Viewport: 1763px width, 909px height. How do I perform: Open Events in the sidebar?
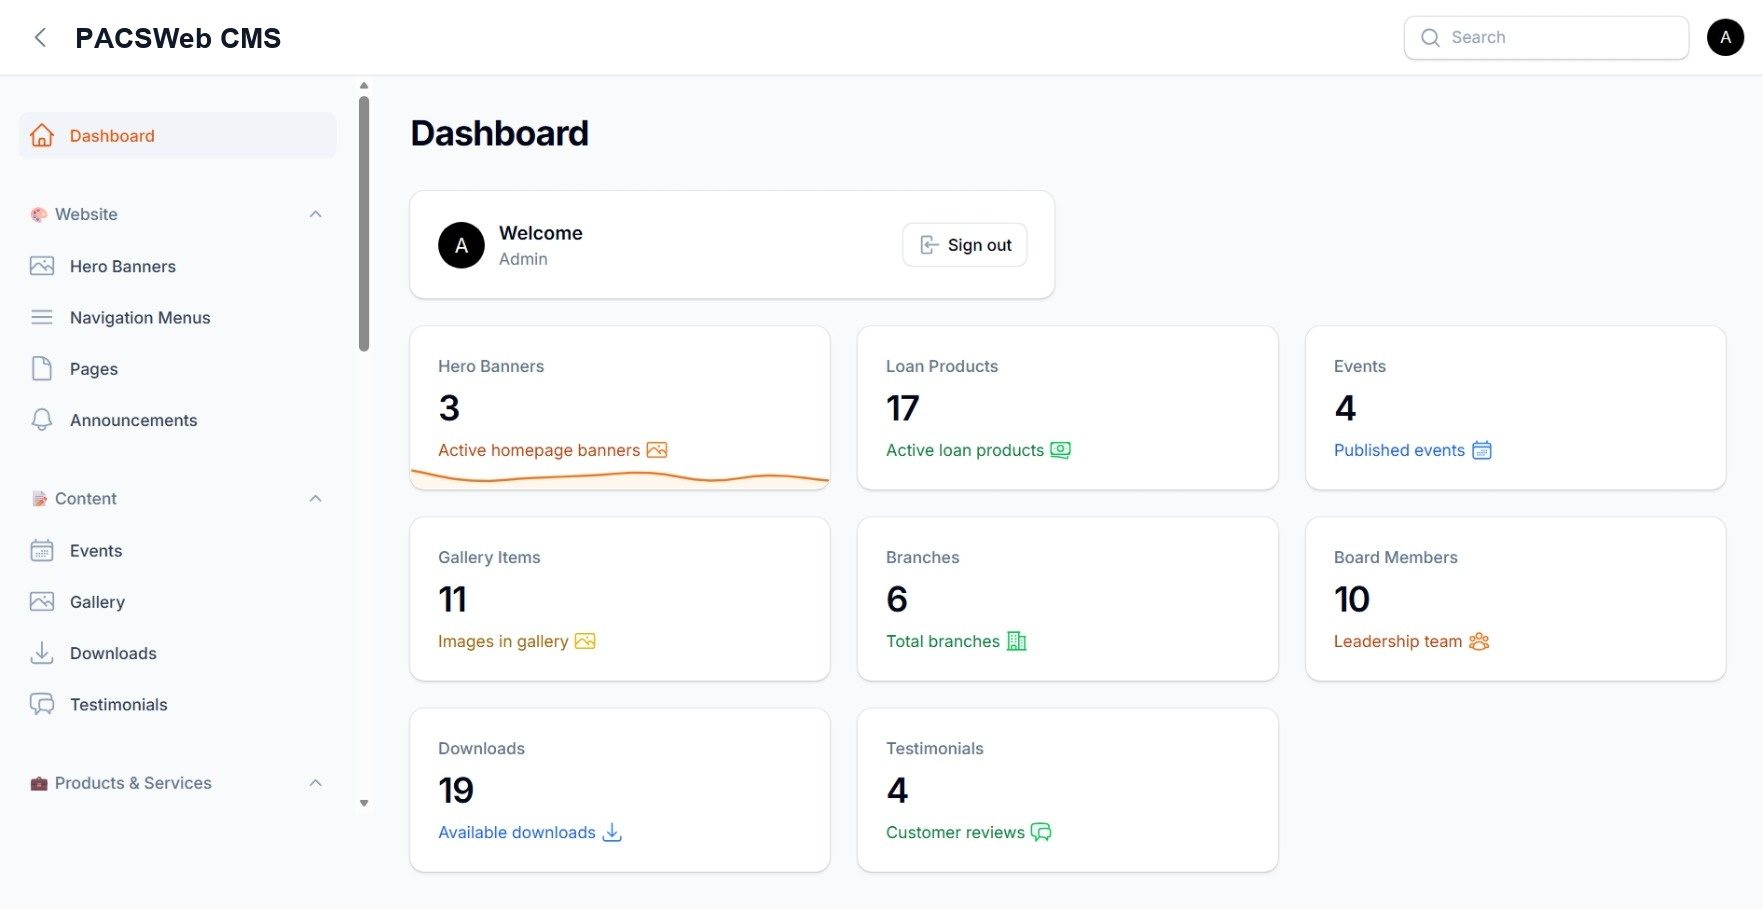[x=177, y=551]
